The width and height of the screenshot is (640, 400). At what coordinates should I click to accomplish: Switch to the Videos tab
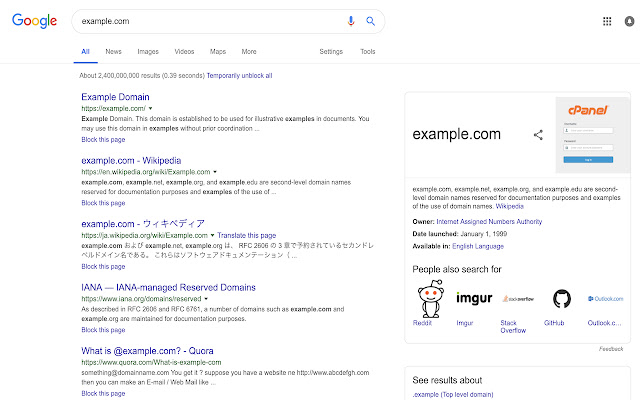tap(184, 51)
